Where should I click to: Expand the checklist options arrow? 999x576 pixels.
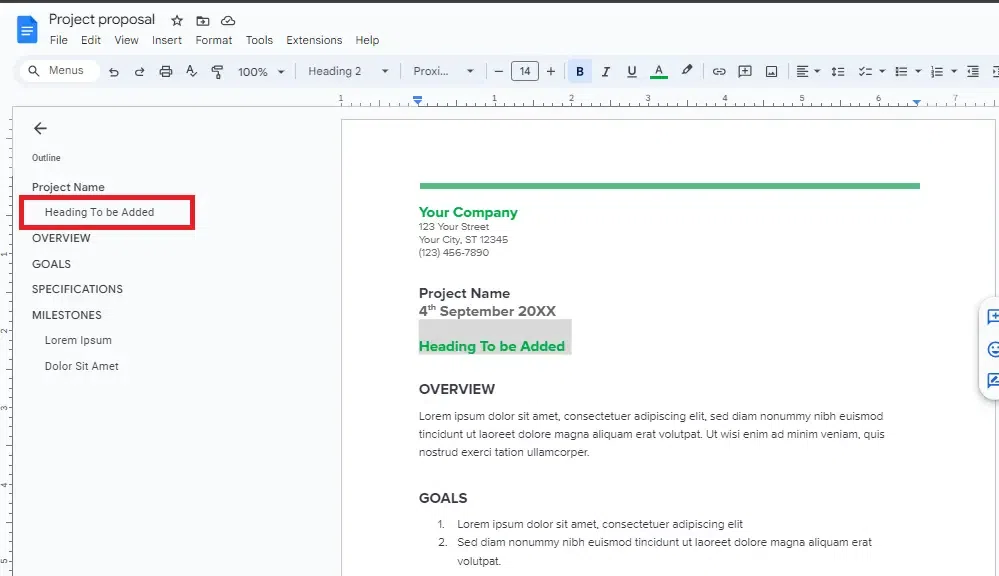882,71
